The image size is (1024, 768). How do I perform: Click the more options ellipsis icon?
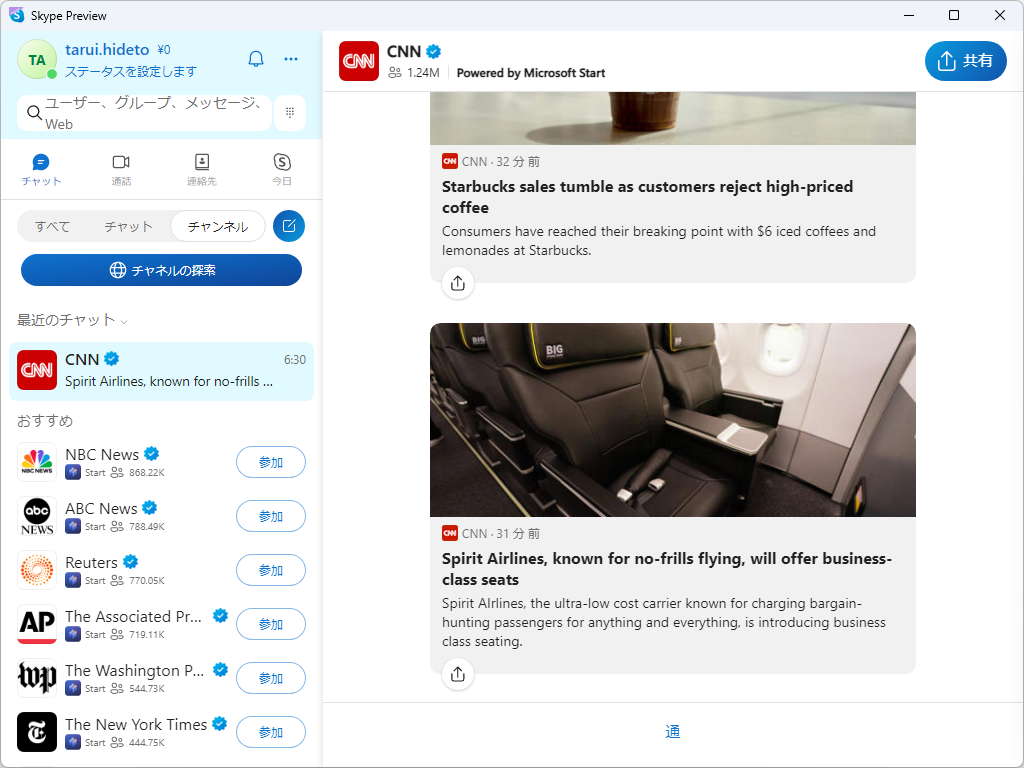point(290,59)
